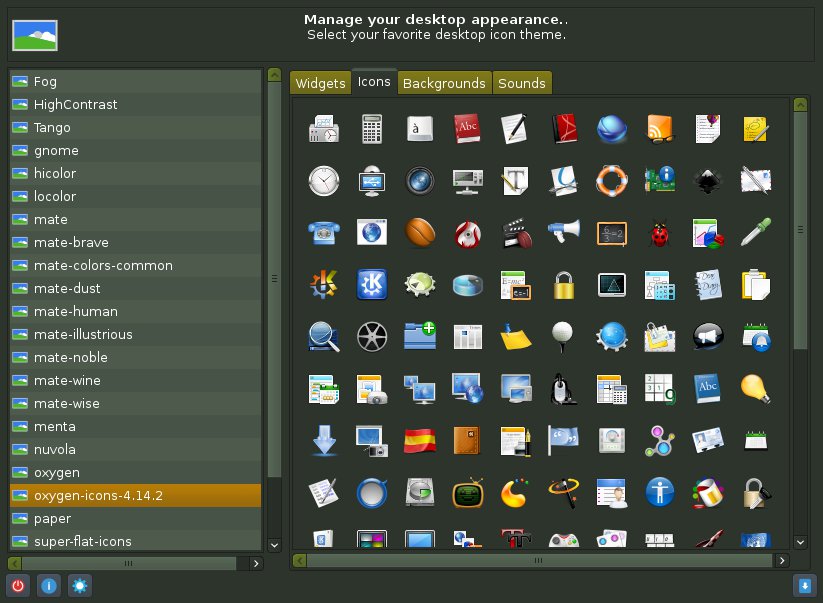Click the orange RSS feed icon

(660, 128)
